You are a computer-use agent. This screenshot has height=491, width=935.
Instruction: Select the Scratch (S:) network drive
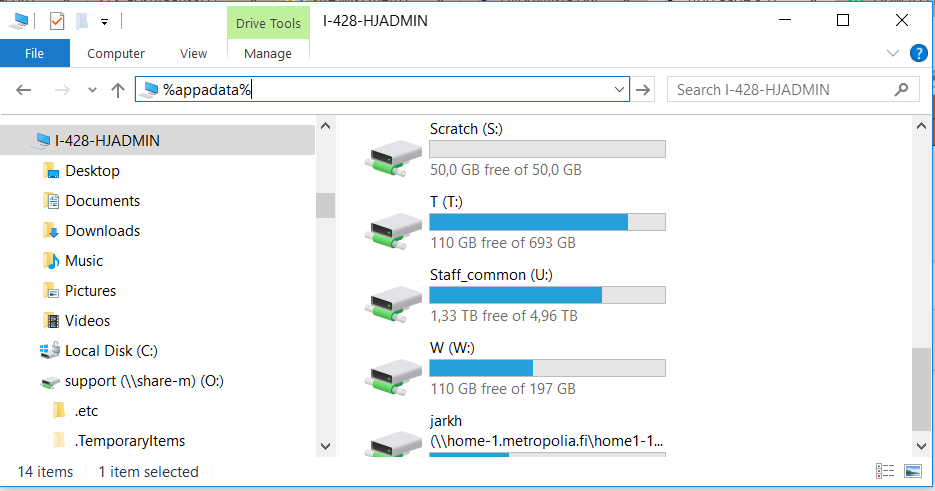pyautogui.click(x=515, y=150)
